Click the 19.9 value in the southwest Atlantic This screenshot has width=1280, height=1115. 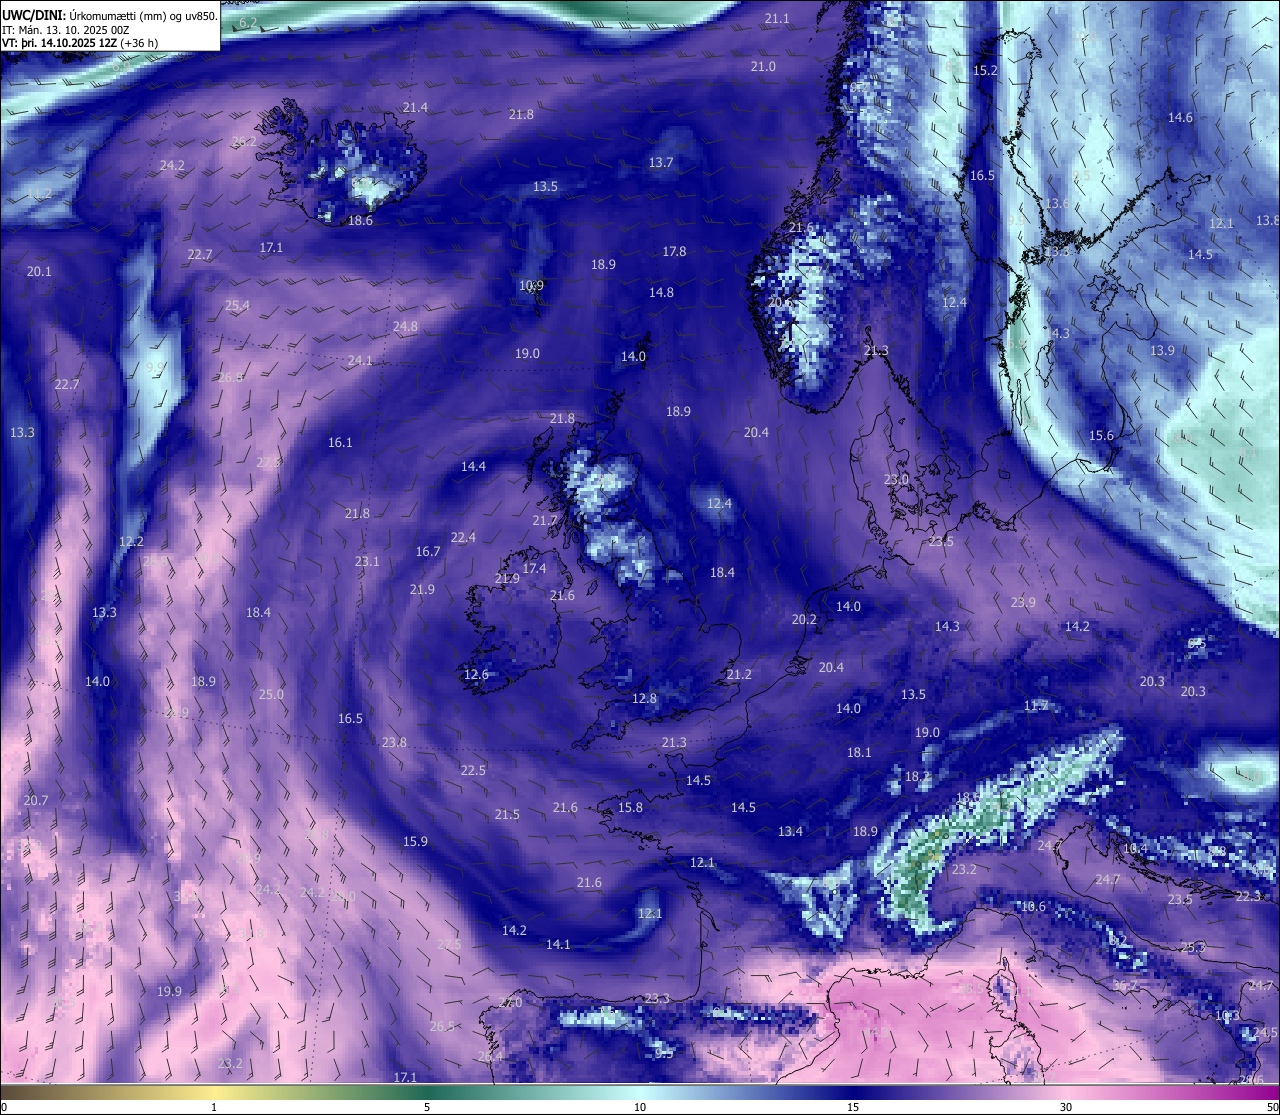(x=169, y=991)
